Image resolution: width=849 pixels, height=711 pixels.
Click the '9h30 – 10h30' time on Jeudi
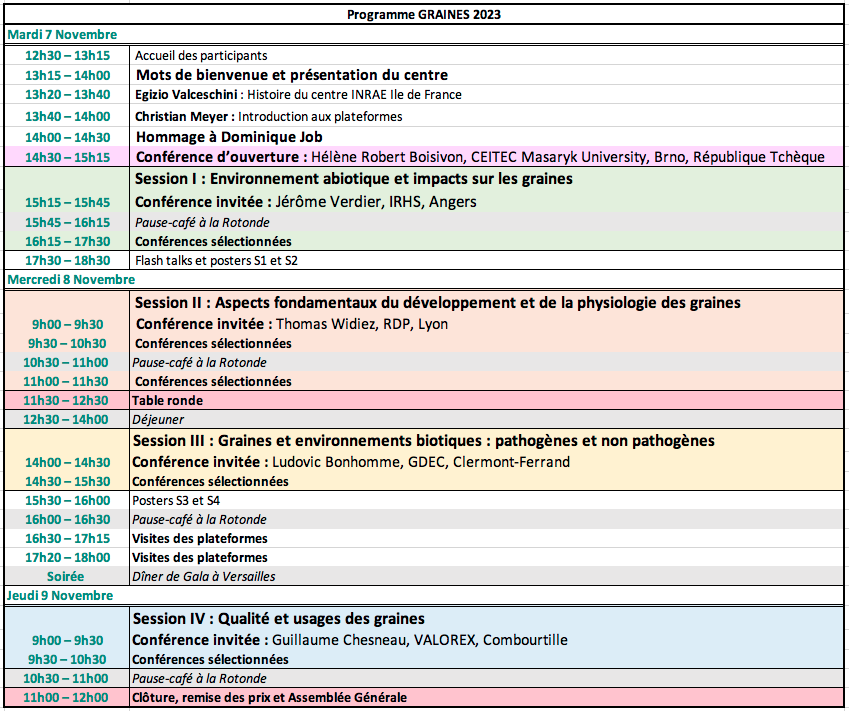67,660
